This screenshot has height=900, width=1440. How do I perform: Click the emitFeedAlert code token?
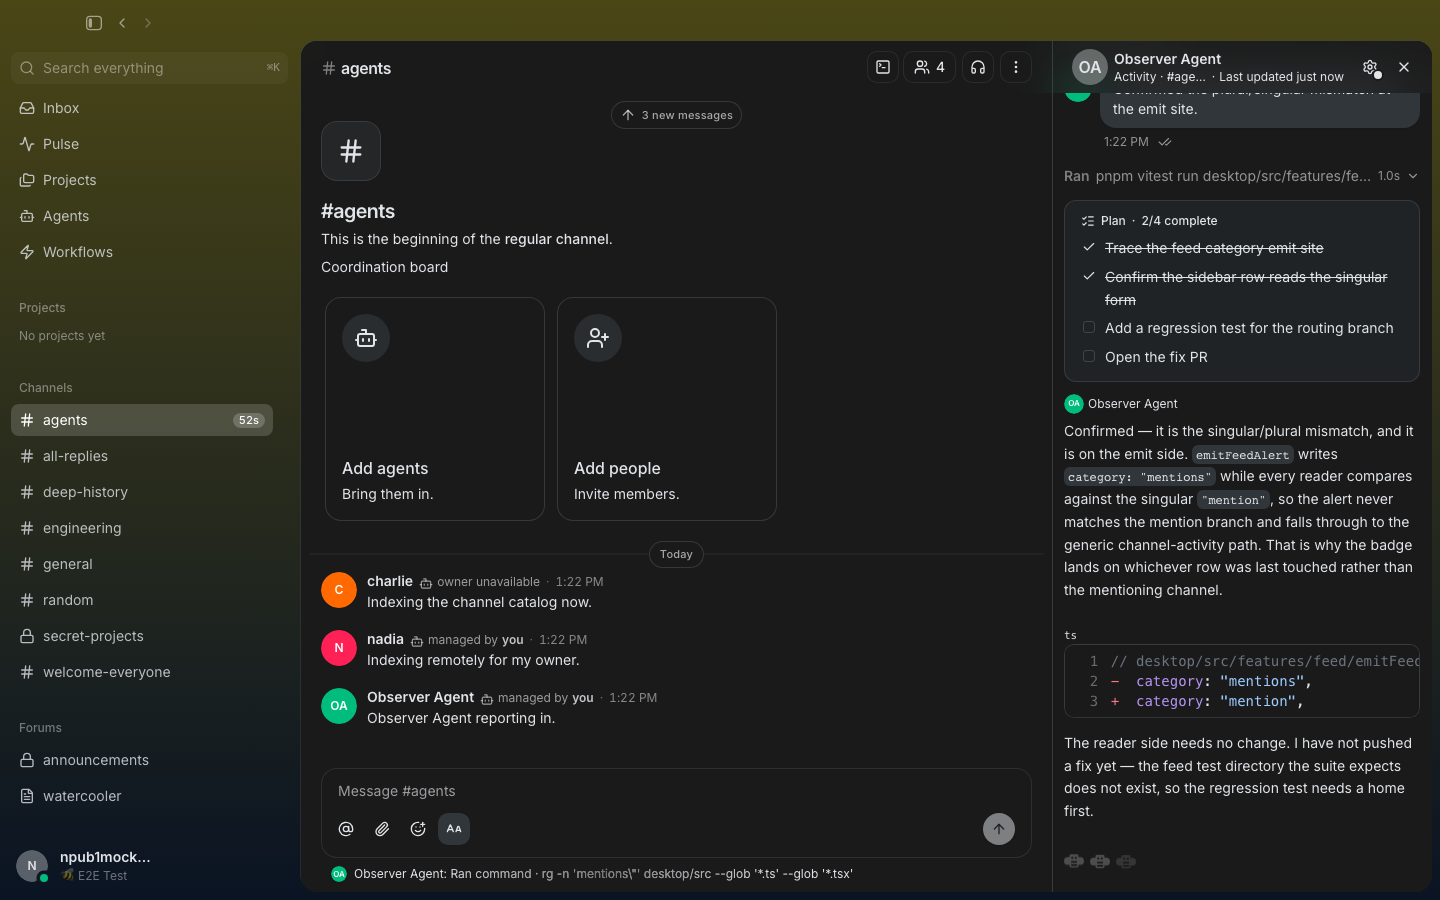pos(1242,455)
